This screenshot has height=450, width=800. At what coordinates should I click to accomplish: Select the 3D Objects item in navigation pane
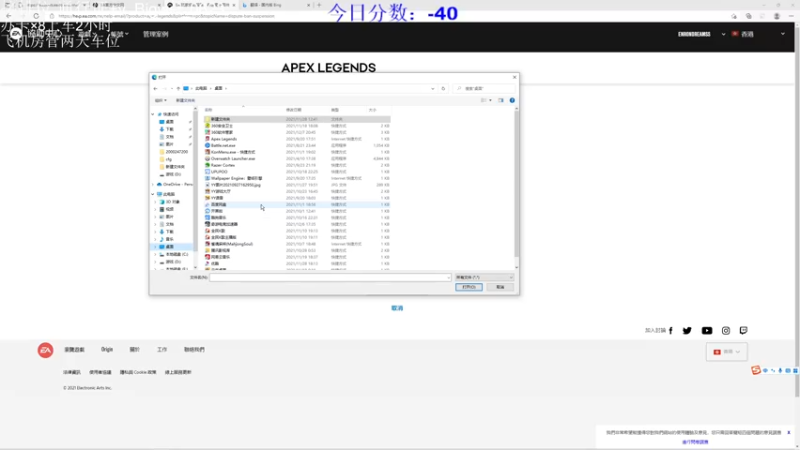click(x=172, y=202)
